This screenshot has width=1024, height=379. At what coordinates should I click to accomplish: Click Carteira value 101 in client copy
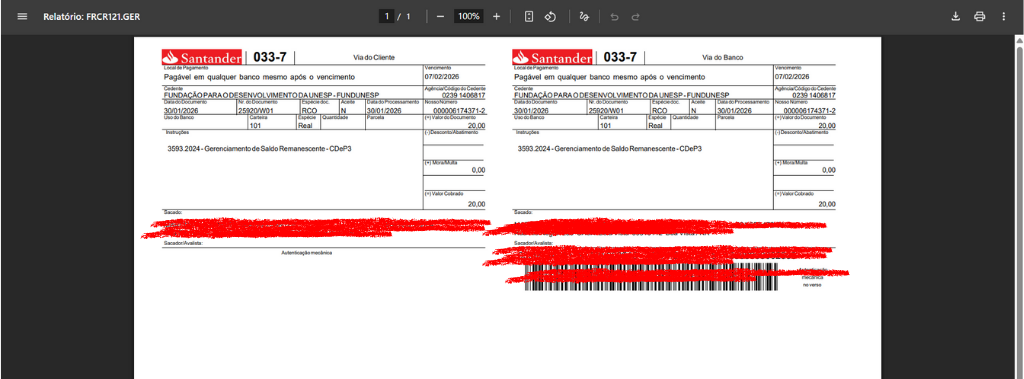[x=255, y=125]
